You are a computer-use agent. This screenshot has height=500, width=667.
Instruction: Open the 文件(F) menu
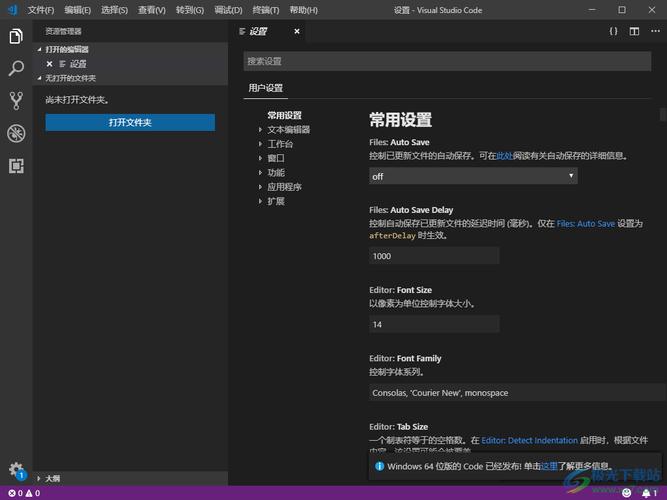point(41,10)
